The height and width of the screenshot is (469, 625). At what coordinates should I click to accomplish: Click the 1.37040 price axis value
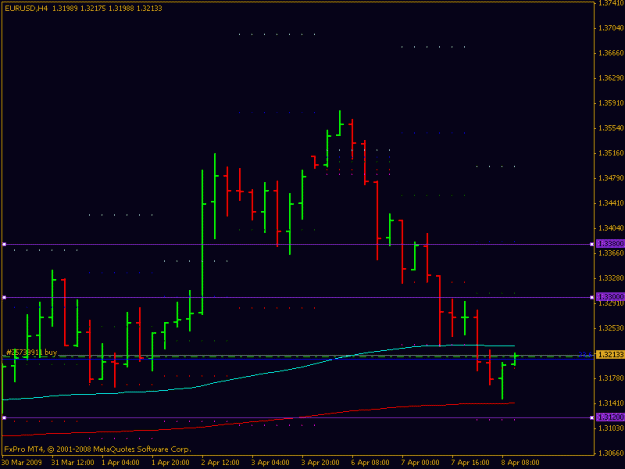pyautogui.click(x=611, y=28)
